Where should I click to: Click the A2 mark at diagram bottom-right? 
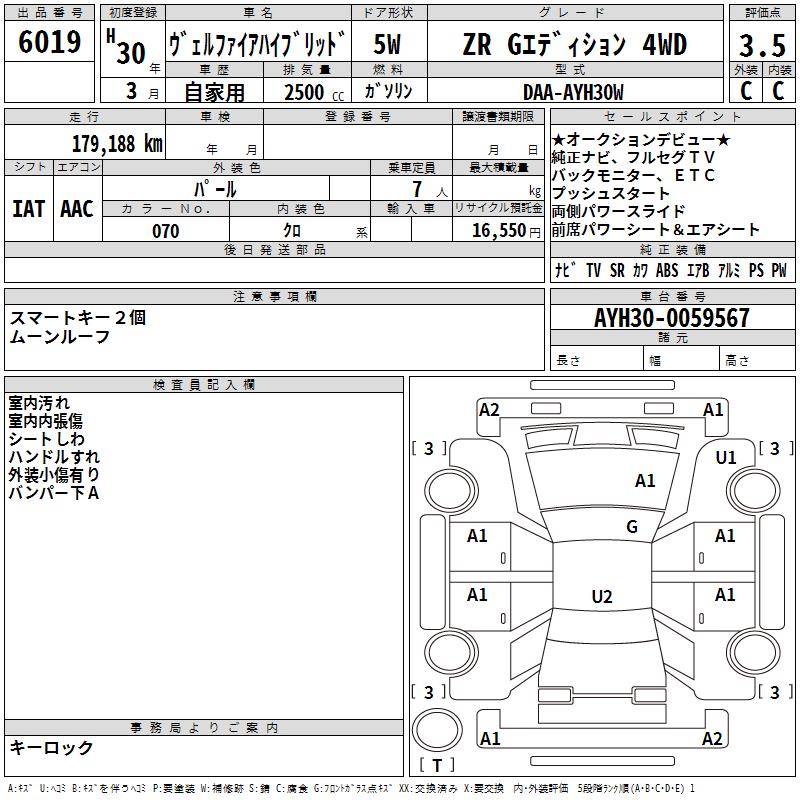click(x=712, y=739)
